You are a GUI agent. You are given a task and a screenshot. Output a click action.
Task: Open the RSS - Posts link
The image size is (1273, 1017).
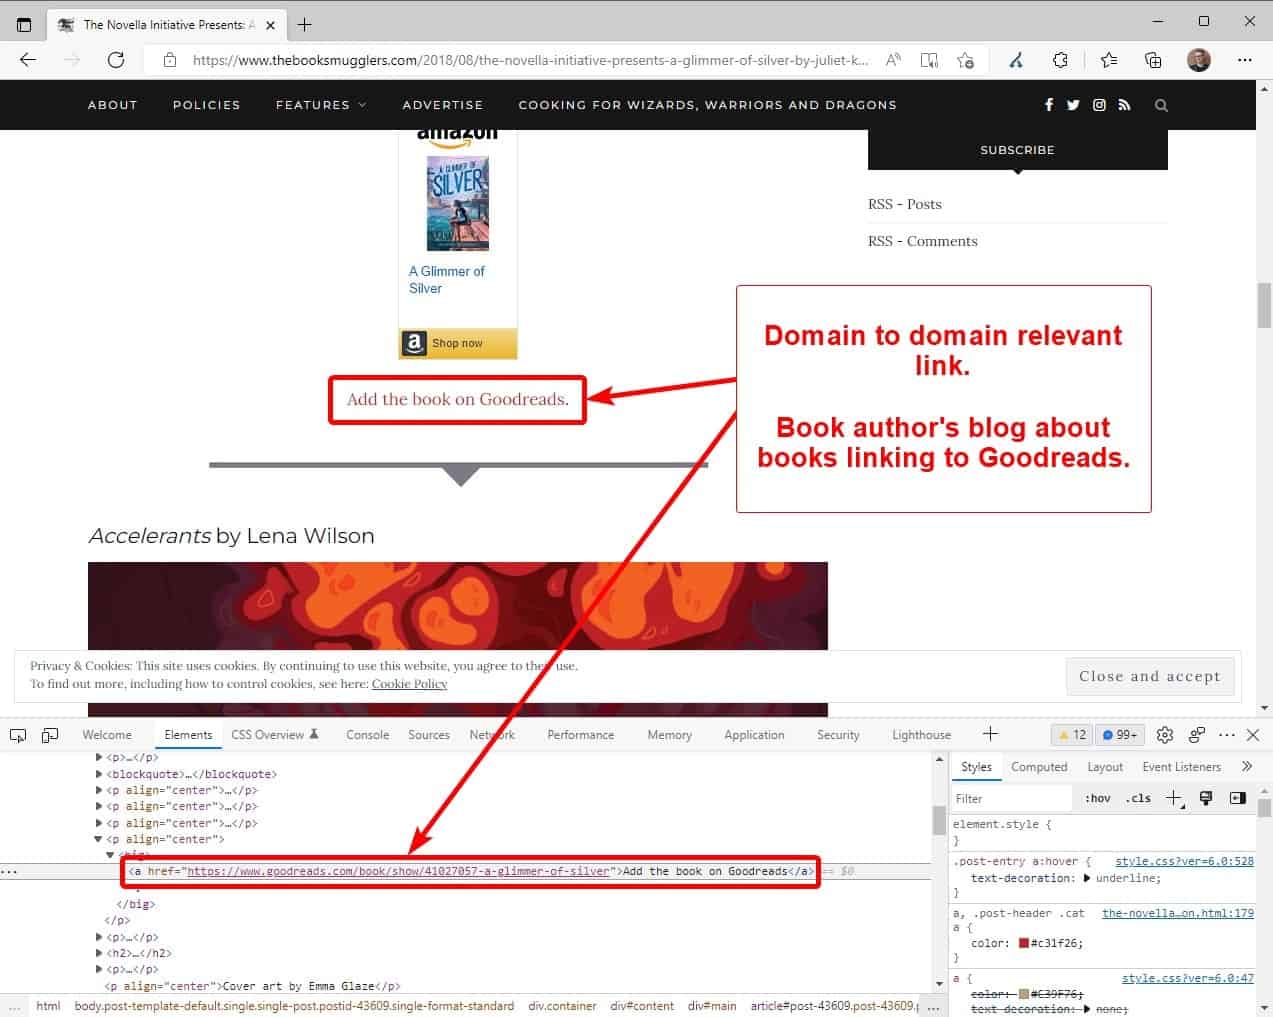[x=905, y=204]
